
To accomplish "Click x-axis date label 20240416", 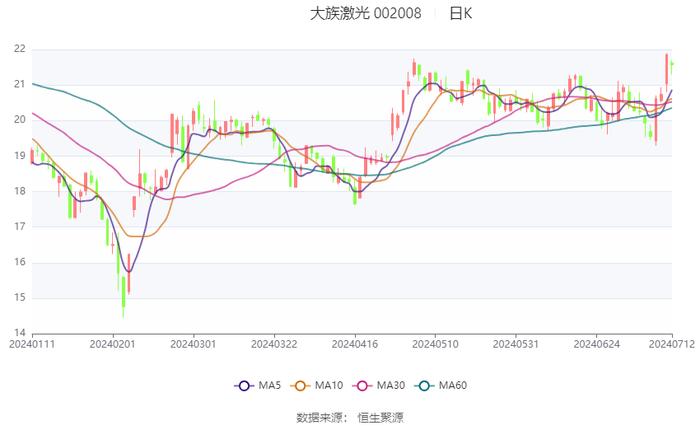I will [x=355, y=344].
